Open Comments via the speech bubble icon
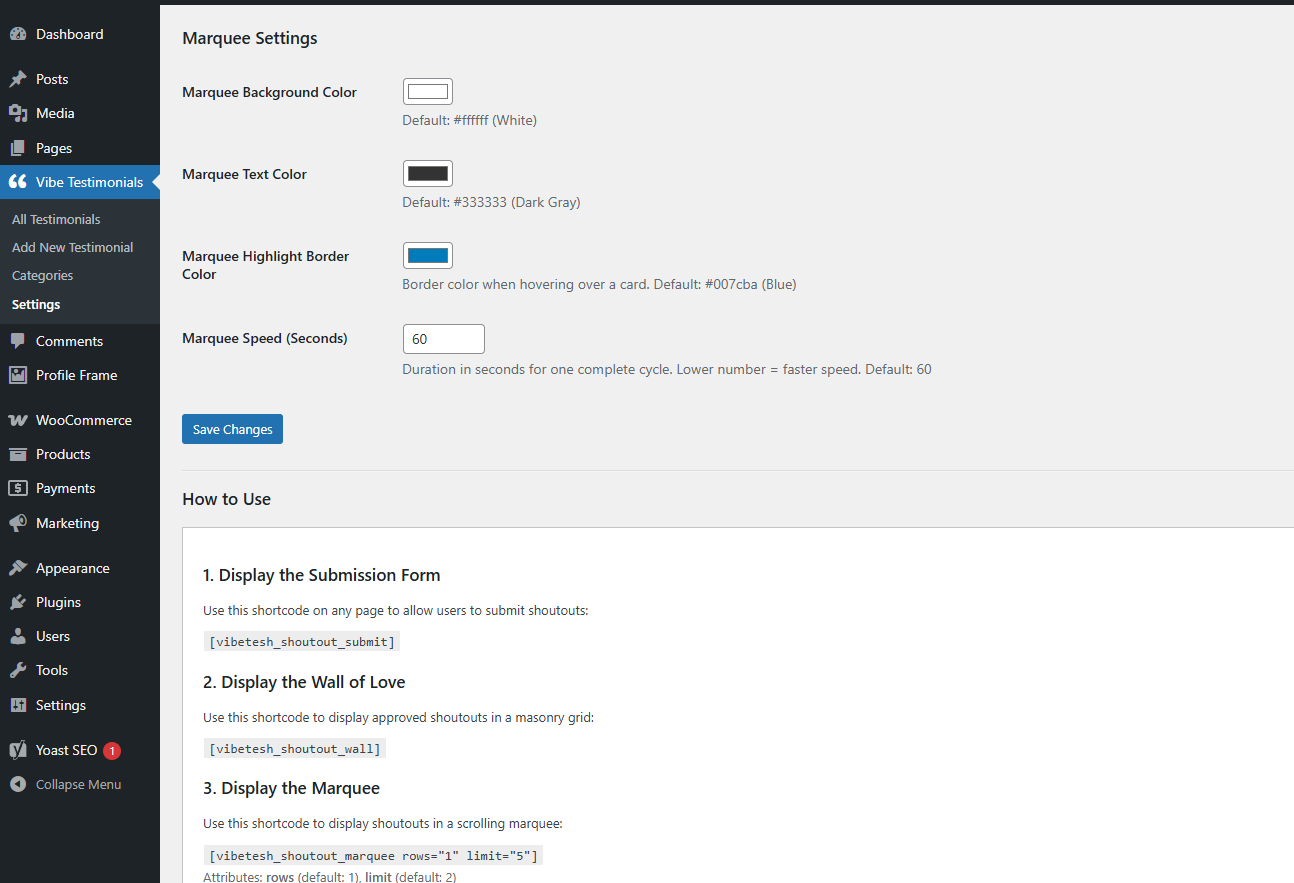The image size is (1294, 883). 18,340
